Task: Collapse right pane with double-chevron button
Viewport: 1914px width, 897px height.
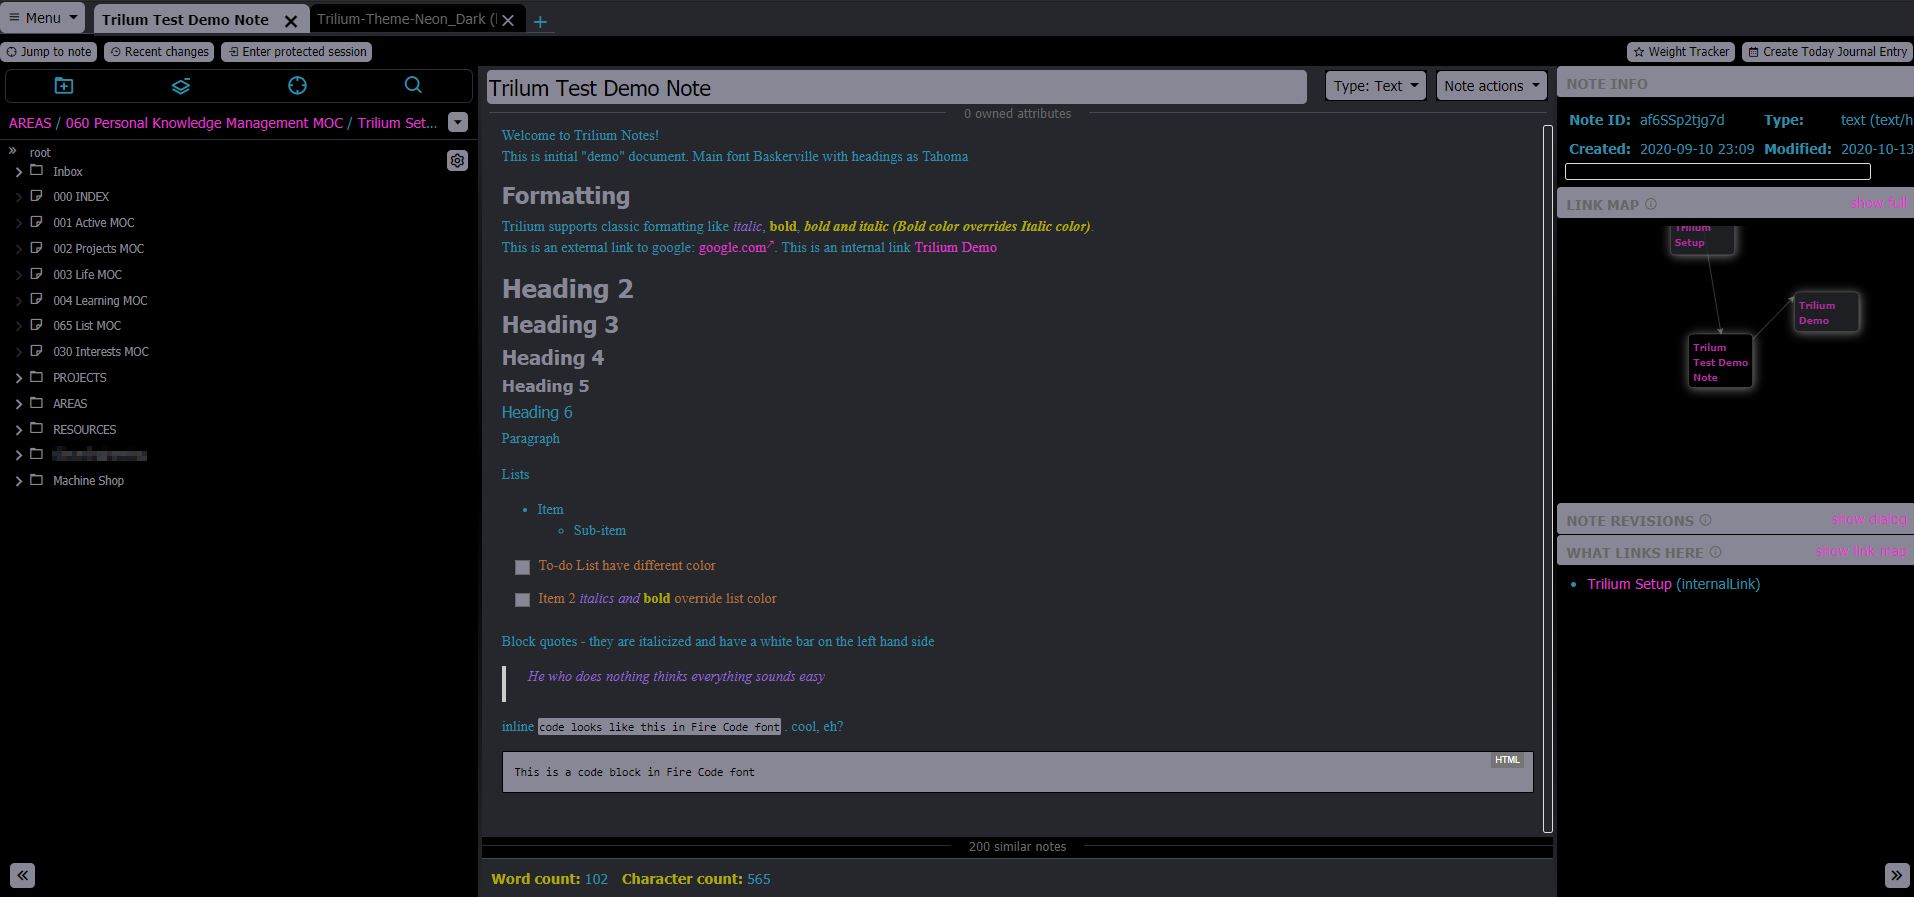Action: click(x=1896, y=875)
